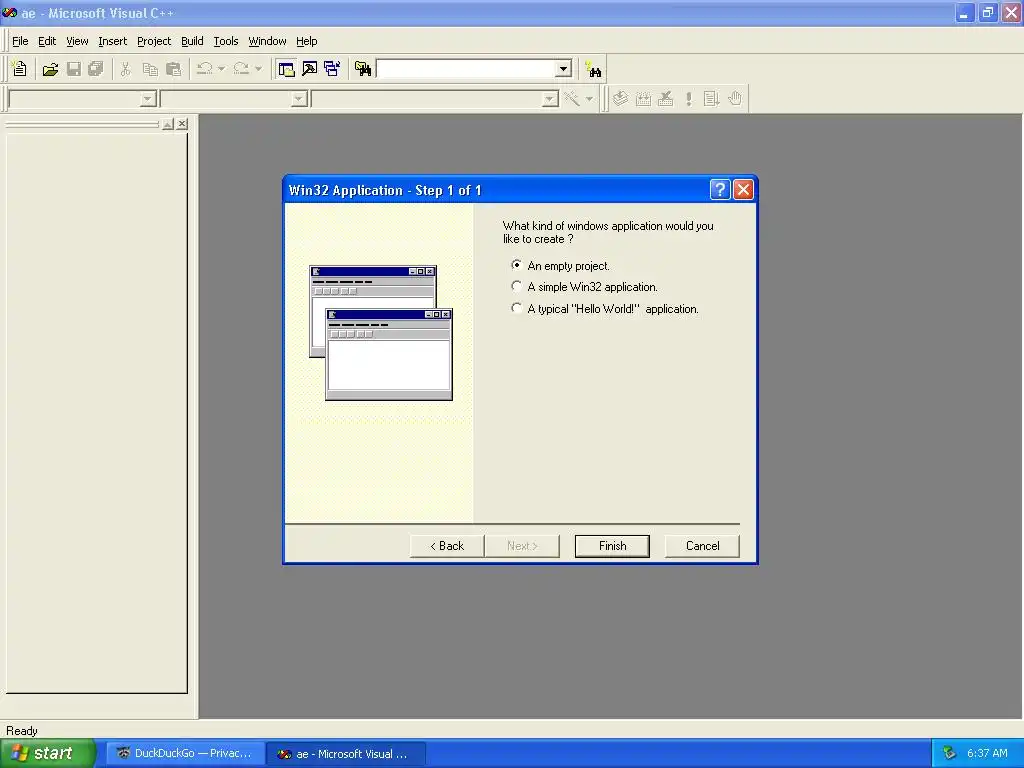Viewport: 1024px width, 768px height.
Task: Toggle the Output window icon
Action: (310, 69)
